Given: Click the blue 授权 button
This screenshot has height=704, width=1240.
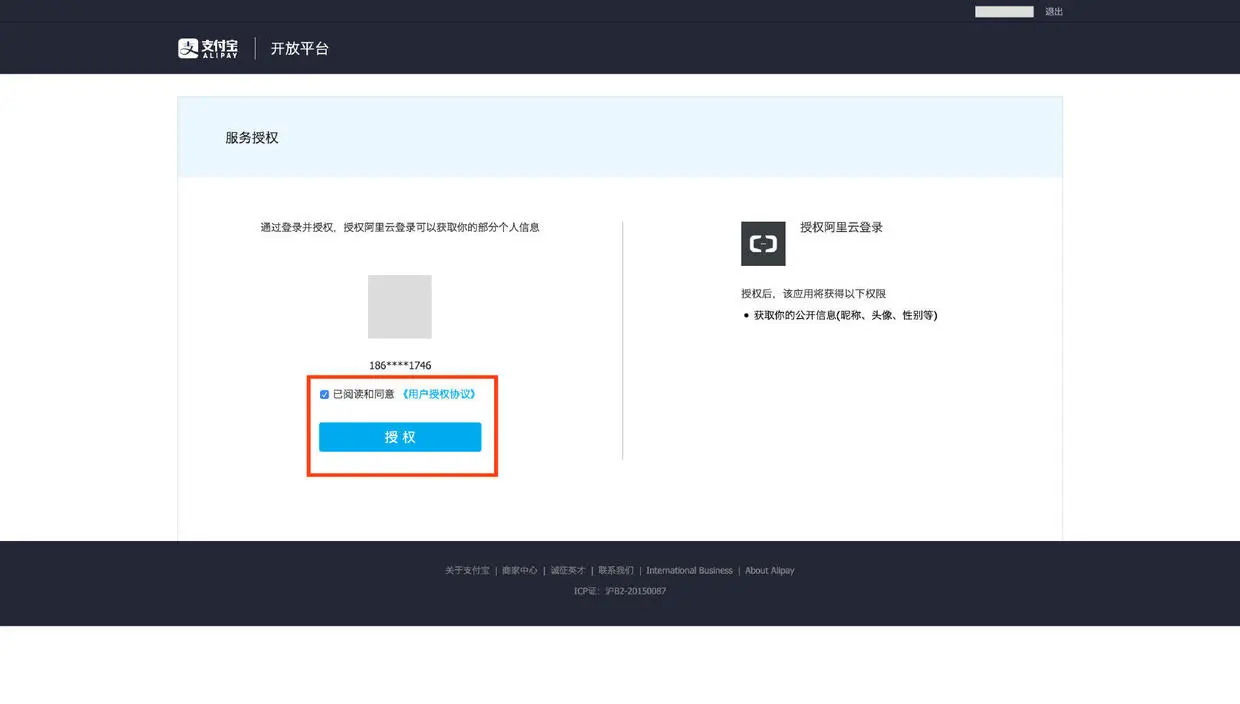Looking at the screenshot, I should [400, 437].
